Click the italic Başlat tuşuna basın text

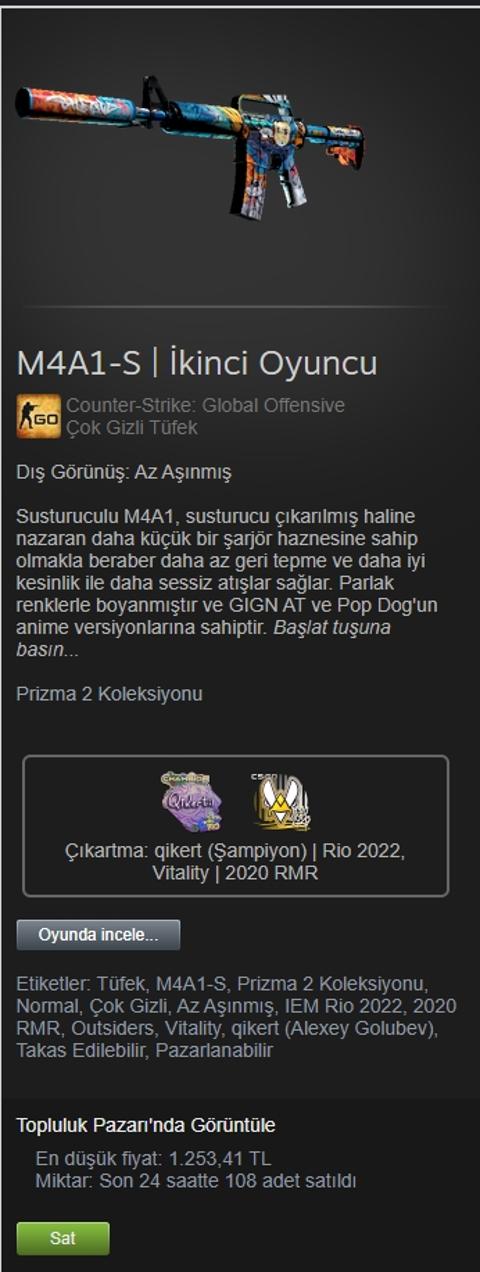[x=203, y=639]
